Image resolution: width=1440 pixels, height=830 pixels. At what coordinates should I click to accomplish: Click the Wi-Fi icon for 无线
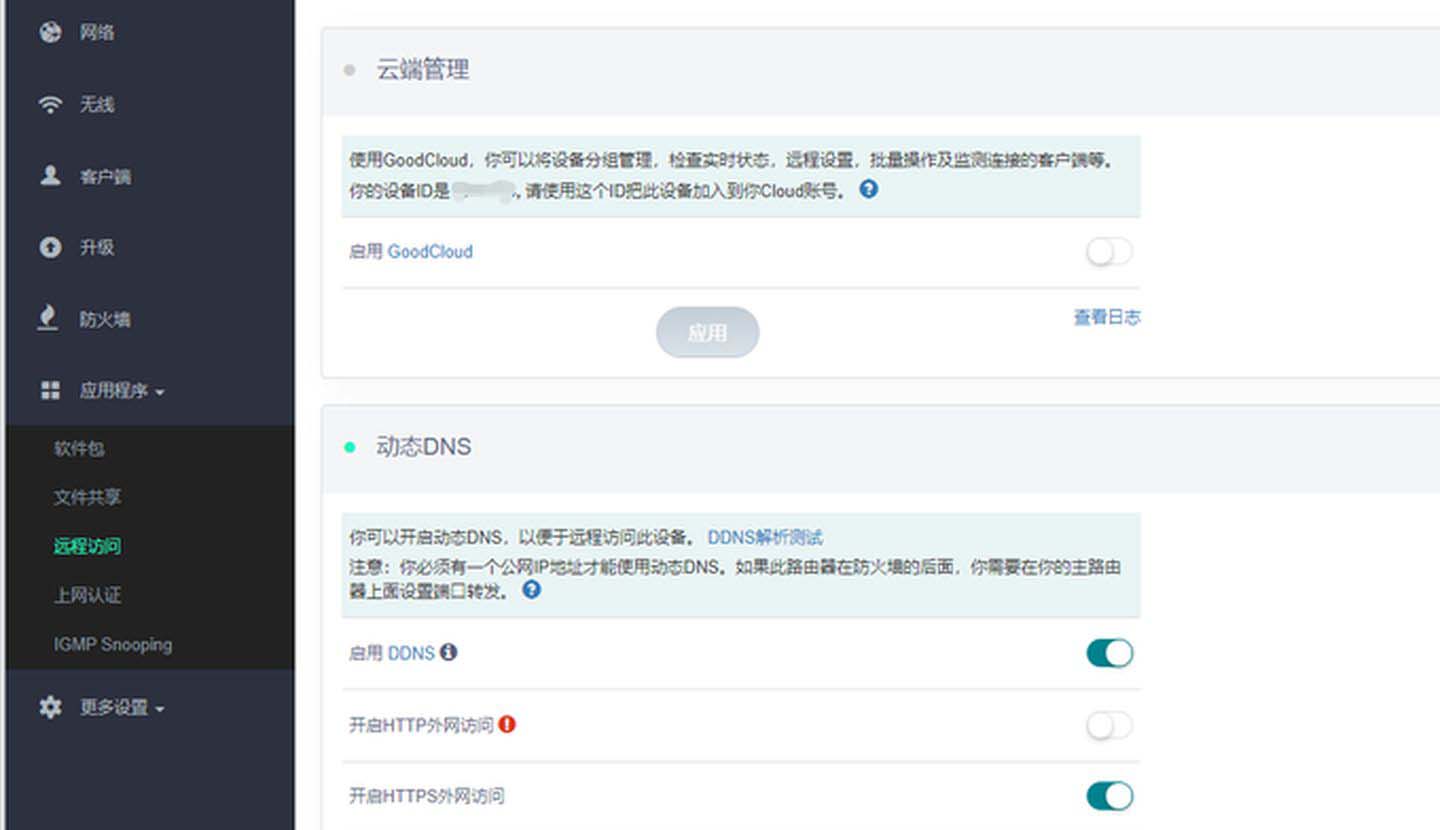click(x=50, y=104)
